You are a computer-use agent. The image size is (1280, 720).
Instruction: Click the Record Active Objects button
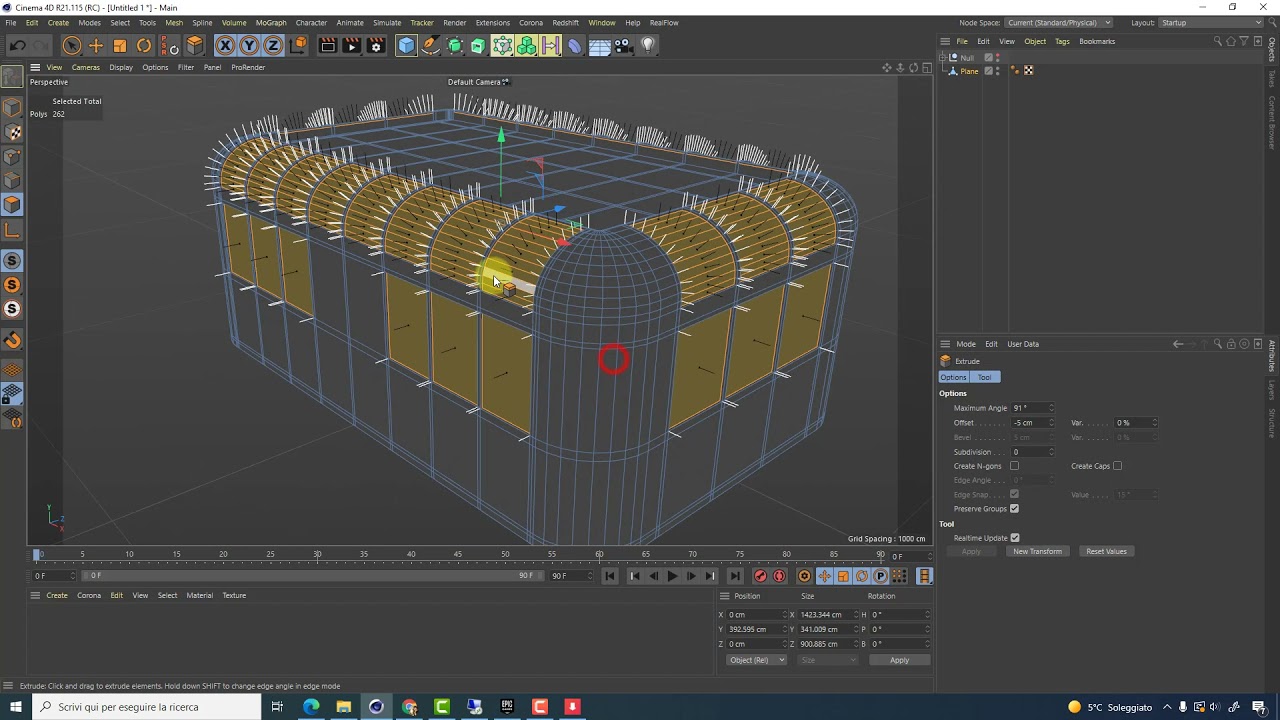coord(760,576)
